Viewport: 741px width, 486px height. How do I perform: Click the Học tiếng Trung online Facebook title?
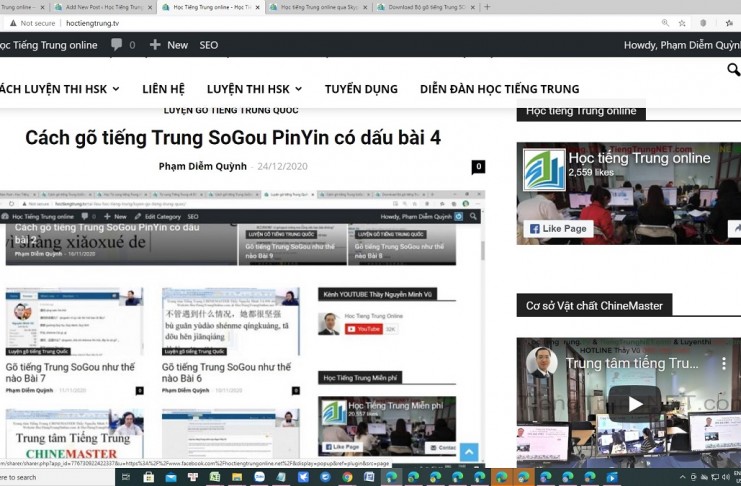(x=639, y=158)
